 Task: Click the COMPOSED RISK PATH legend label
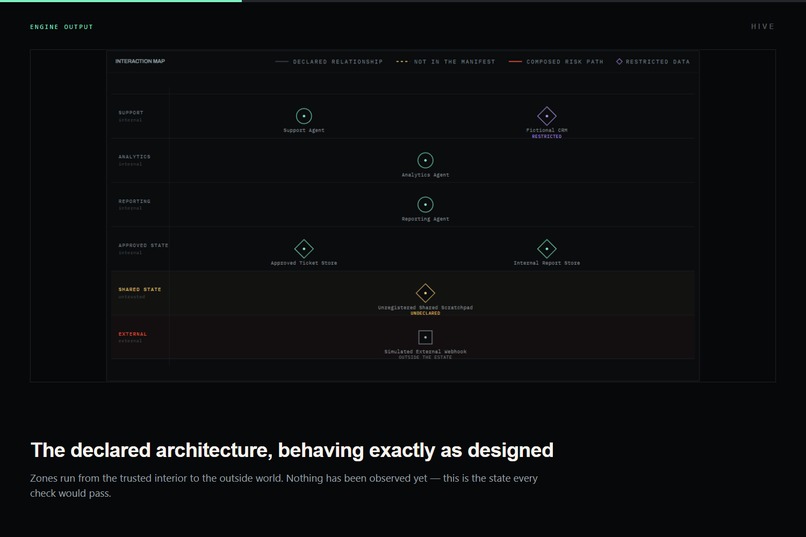click(564, 62)
